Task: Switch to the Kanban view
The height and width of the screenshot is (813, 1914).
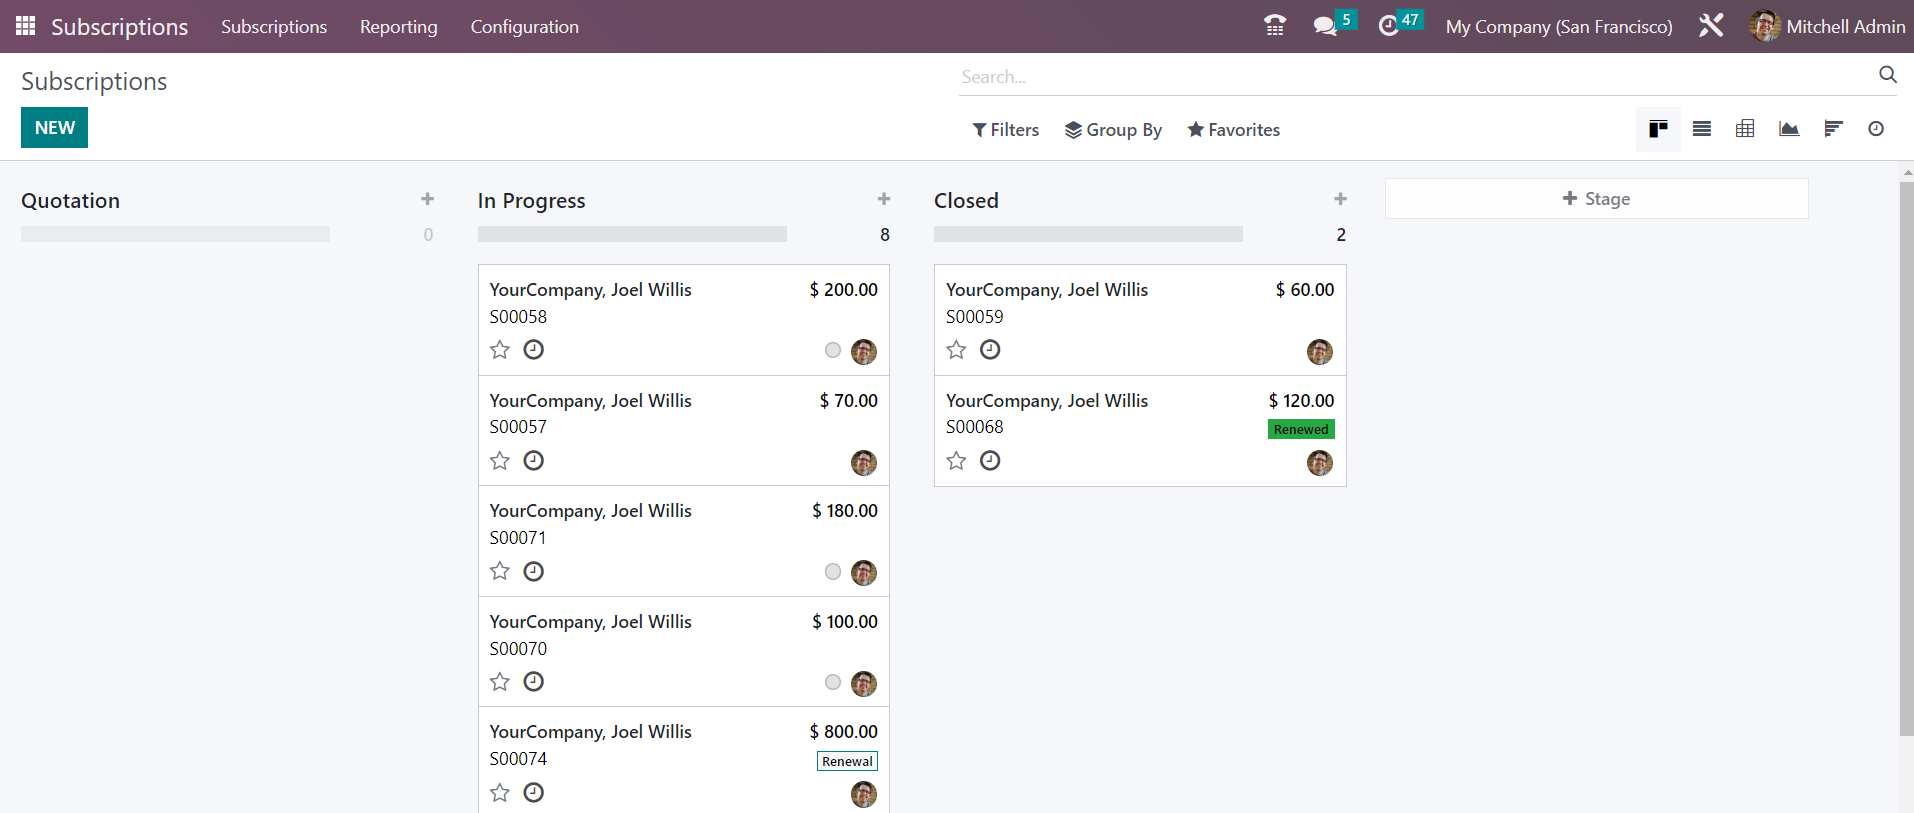Action: coord(1658,129)
